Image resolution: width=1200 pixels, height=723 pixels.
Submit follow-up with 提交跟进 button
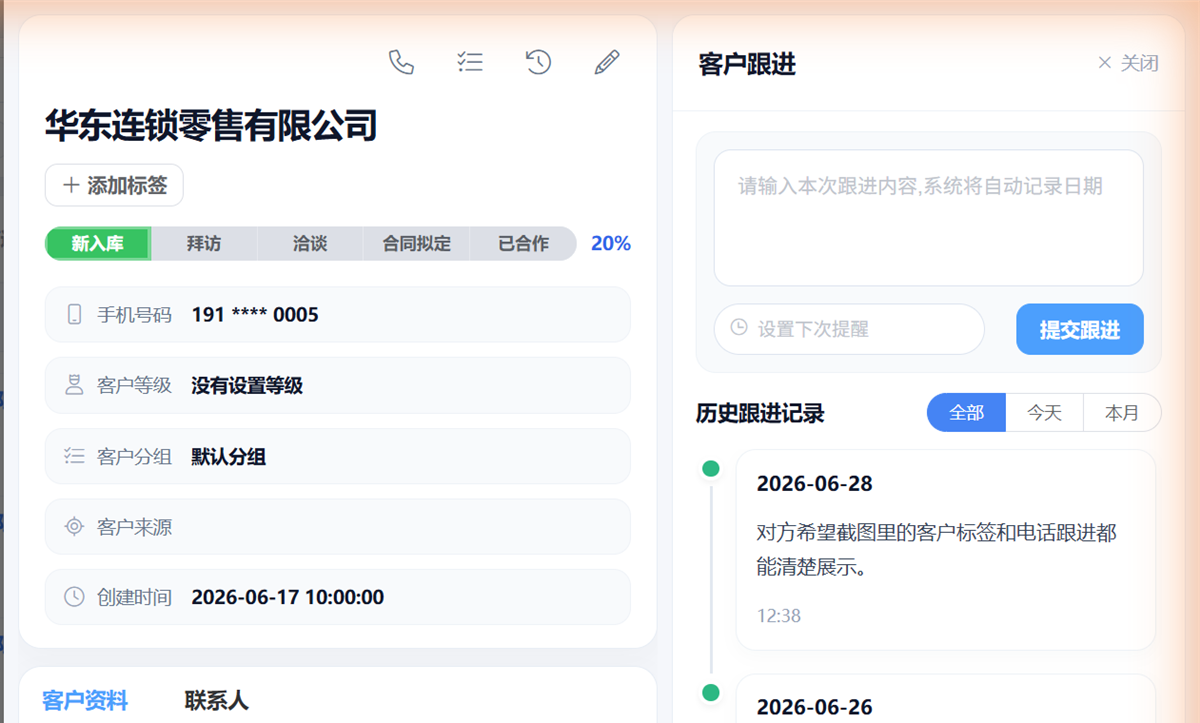click(x=1080, y=329)
